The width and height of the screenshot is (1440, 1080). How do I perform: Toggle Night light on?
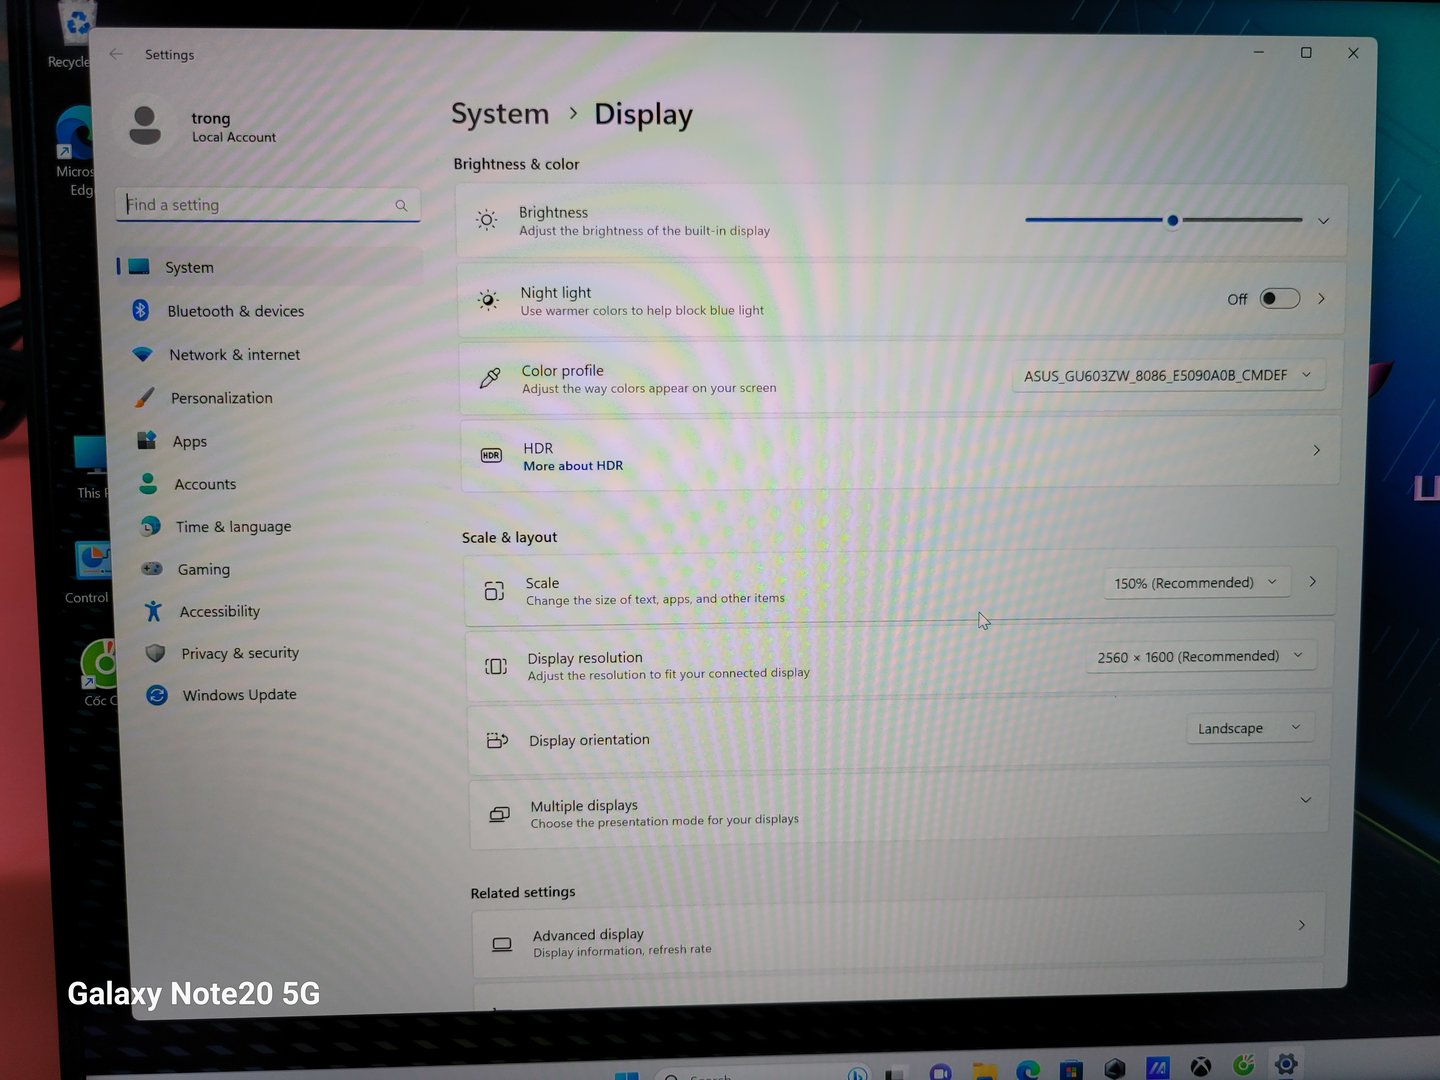point(1279,299)
